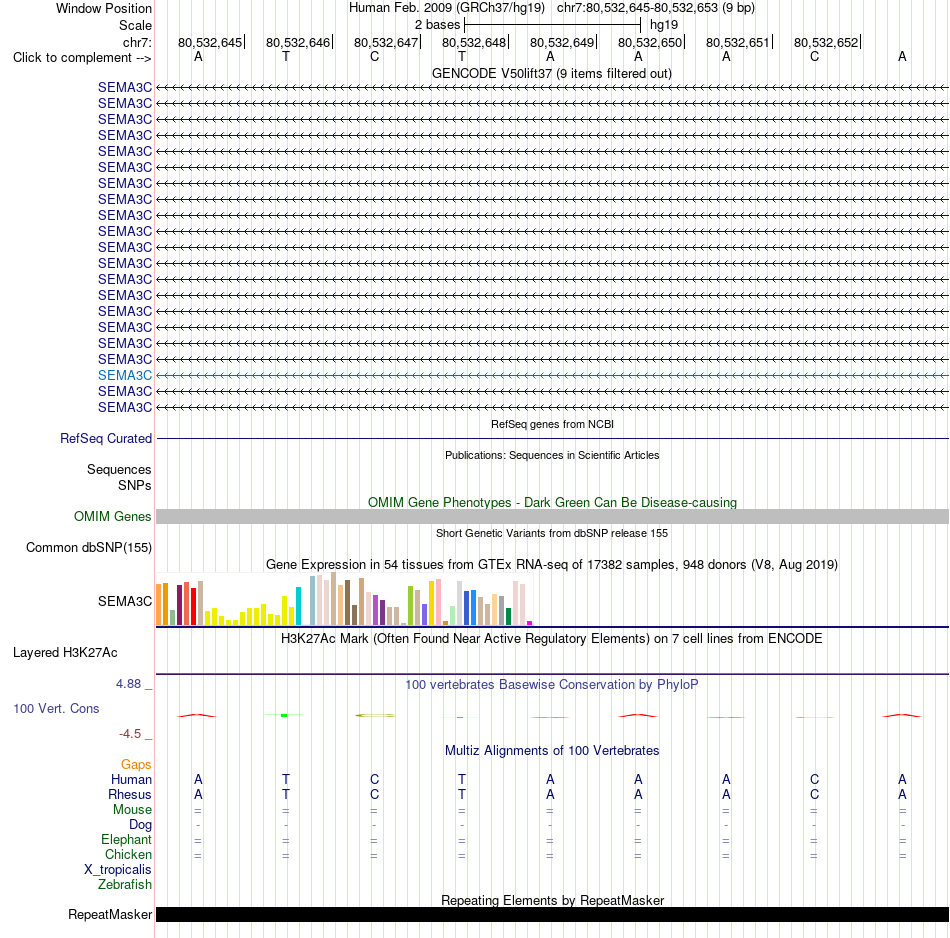This screenshot has width=950, height=938.
Task: Click the -4.5 PhyloP axis value
Action: point(130,734)
